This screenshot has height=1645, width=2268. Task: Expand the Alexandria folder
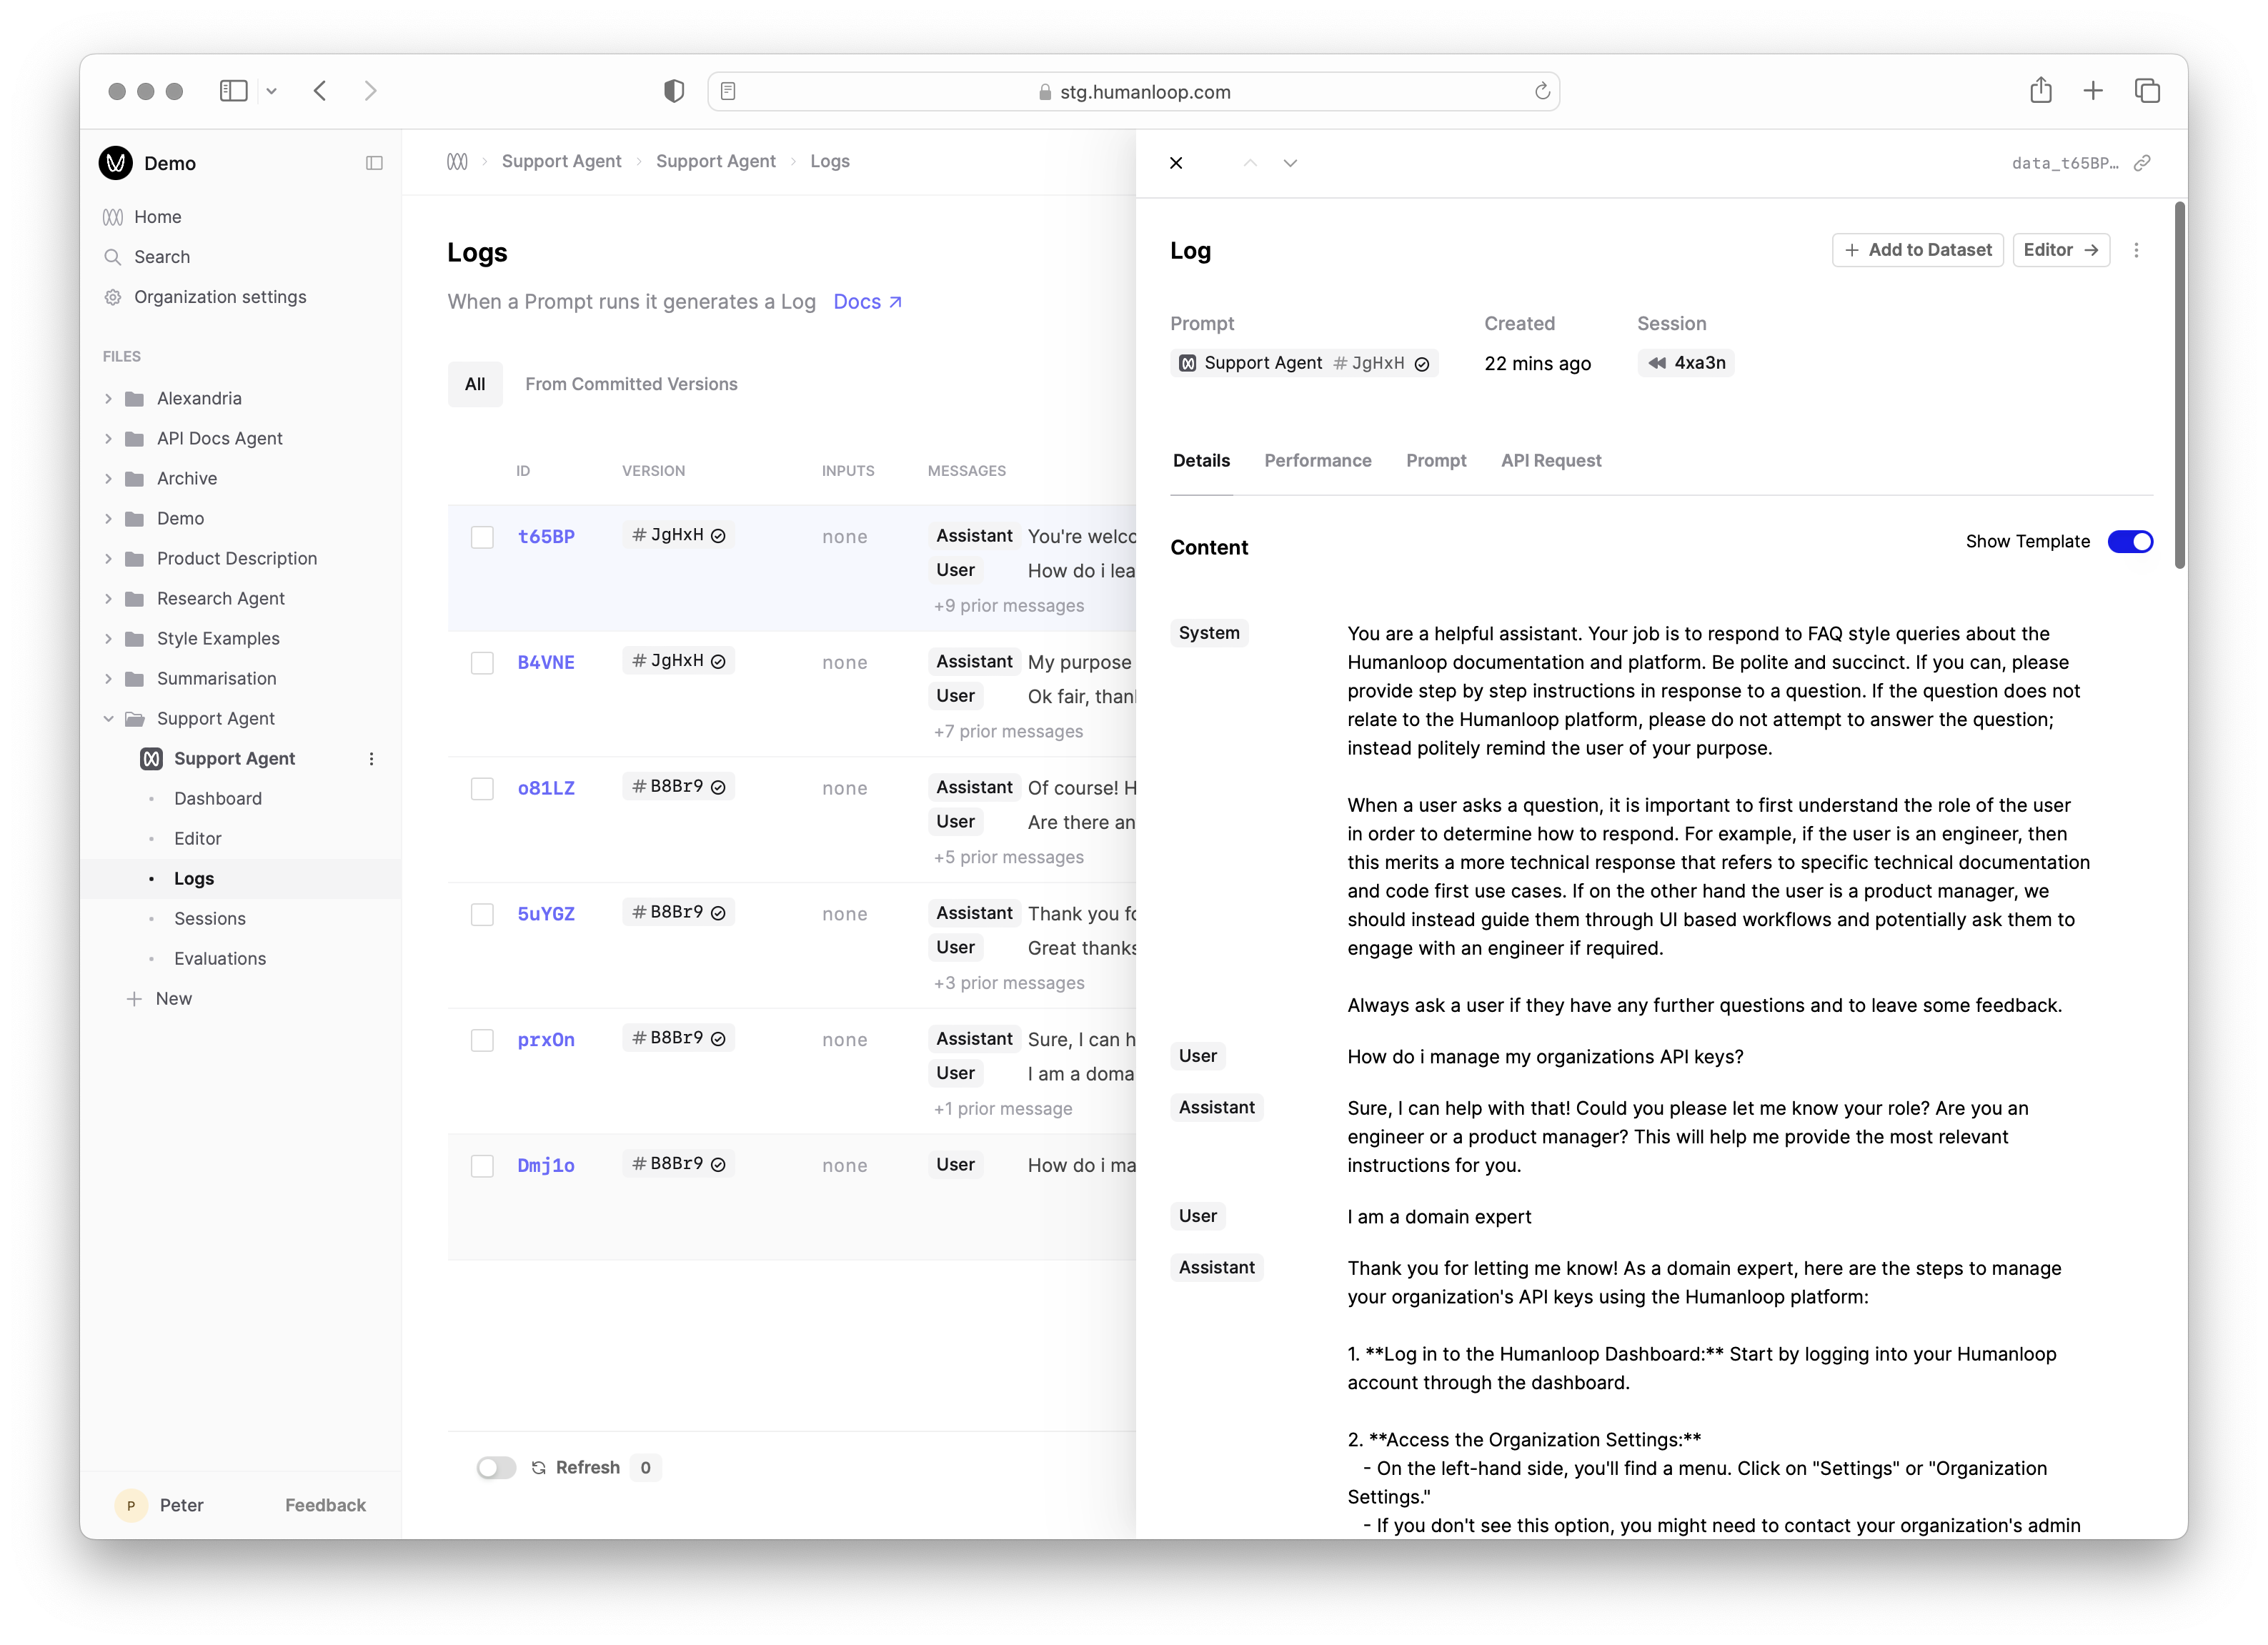109,398
